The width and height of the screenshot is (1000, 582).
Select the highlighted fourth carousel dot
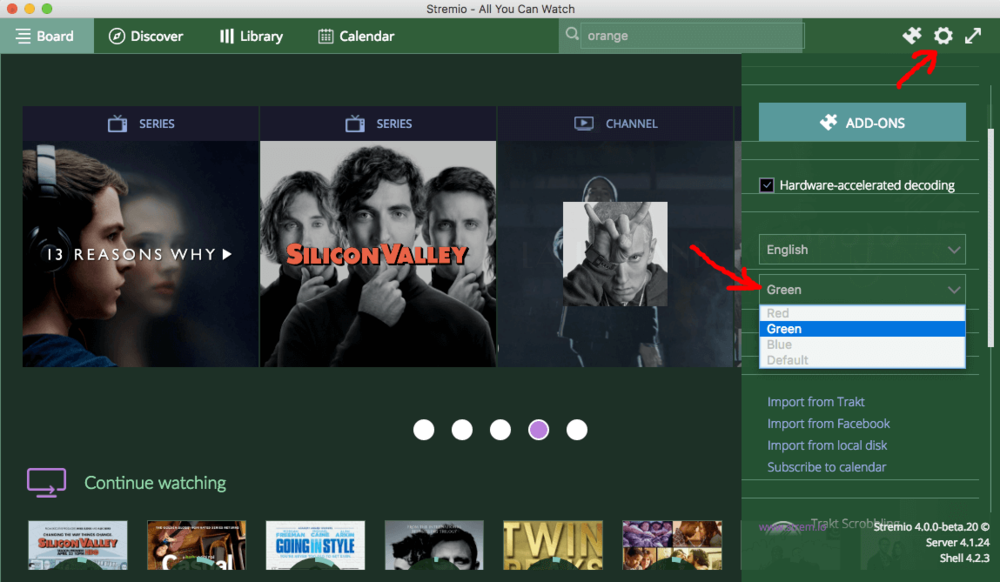[x=538, y=430]
